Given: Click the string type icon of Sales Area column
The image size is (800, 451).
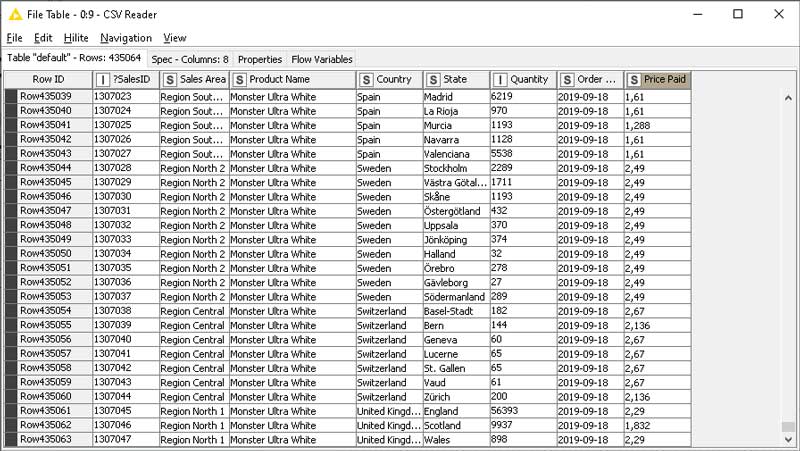Looking at the screenshot, I should click(170, 80).
